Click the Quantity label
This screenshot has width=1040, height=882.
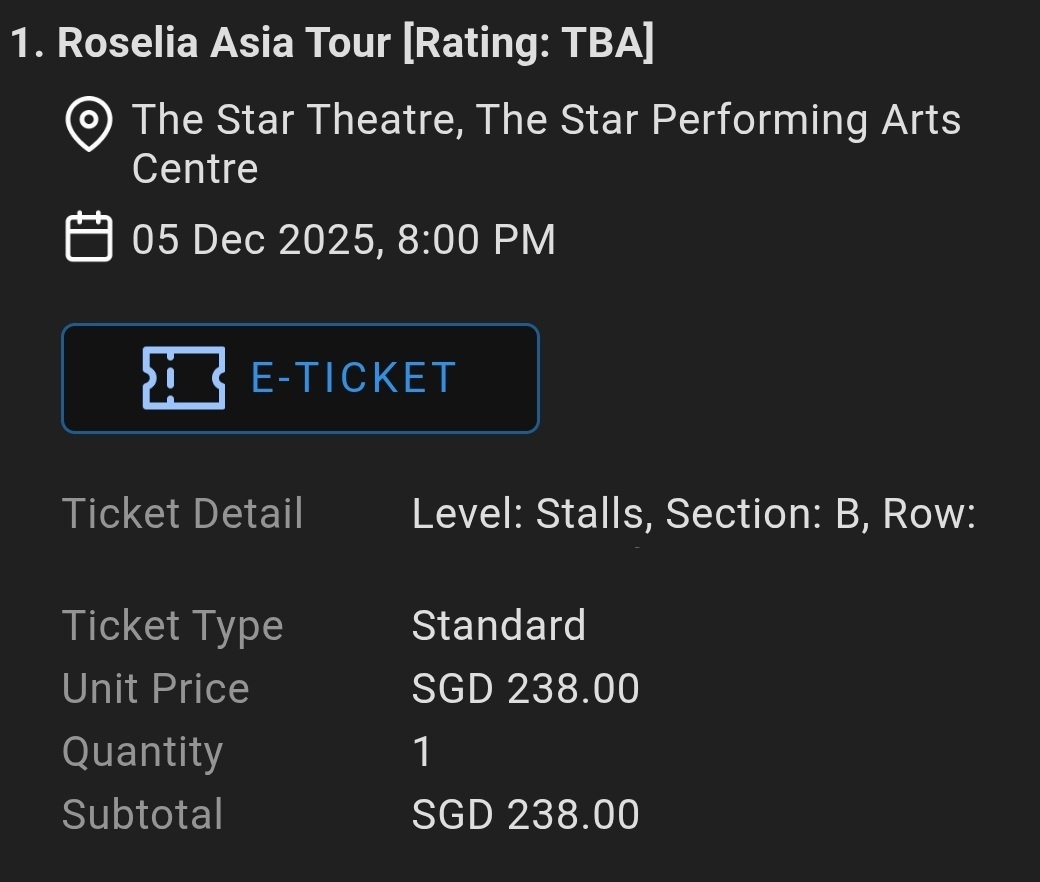click(143, 752)
